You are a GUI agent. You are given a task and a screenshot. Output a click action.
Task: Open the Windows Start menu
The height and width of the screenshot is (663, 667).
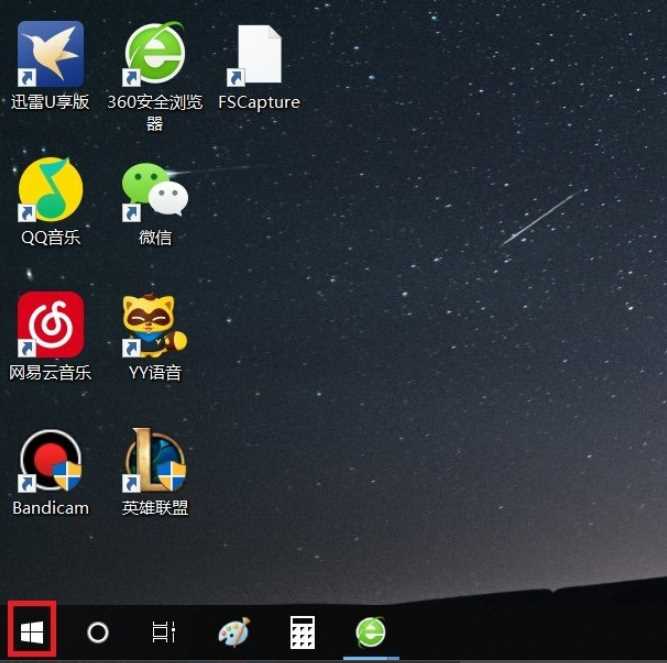[x=32, y=631]
